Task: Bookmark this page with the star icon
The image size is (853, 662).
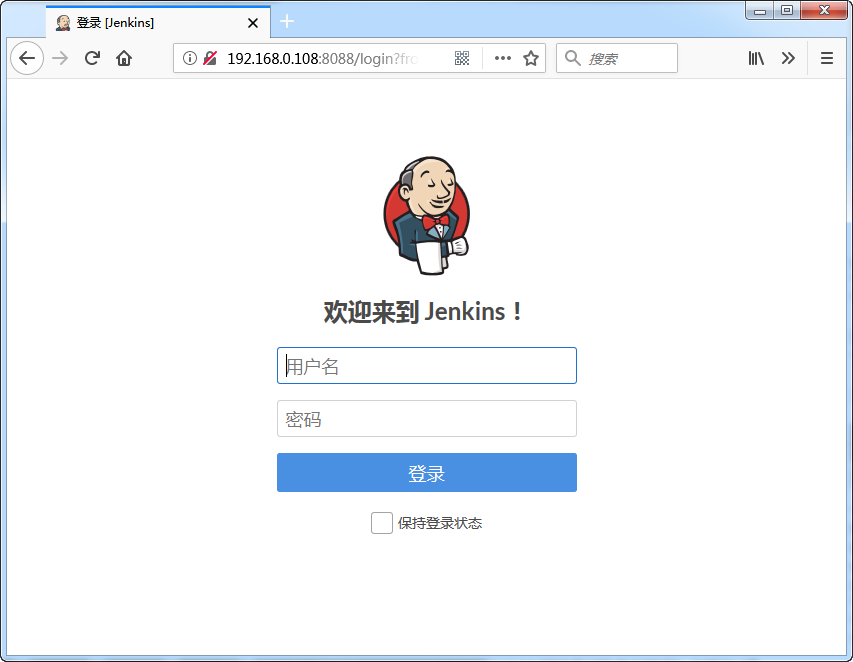Action: [531, 58]
